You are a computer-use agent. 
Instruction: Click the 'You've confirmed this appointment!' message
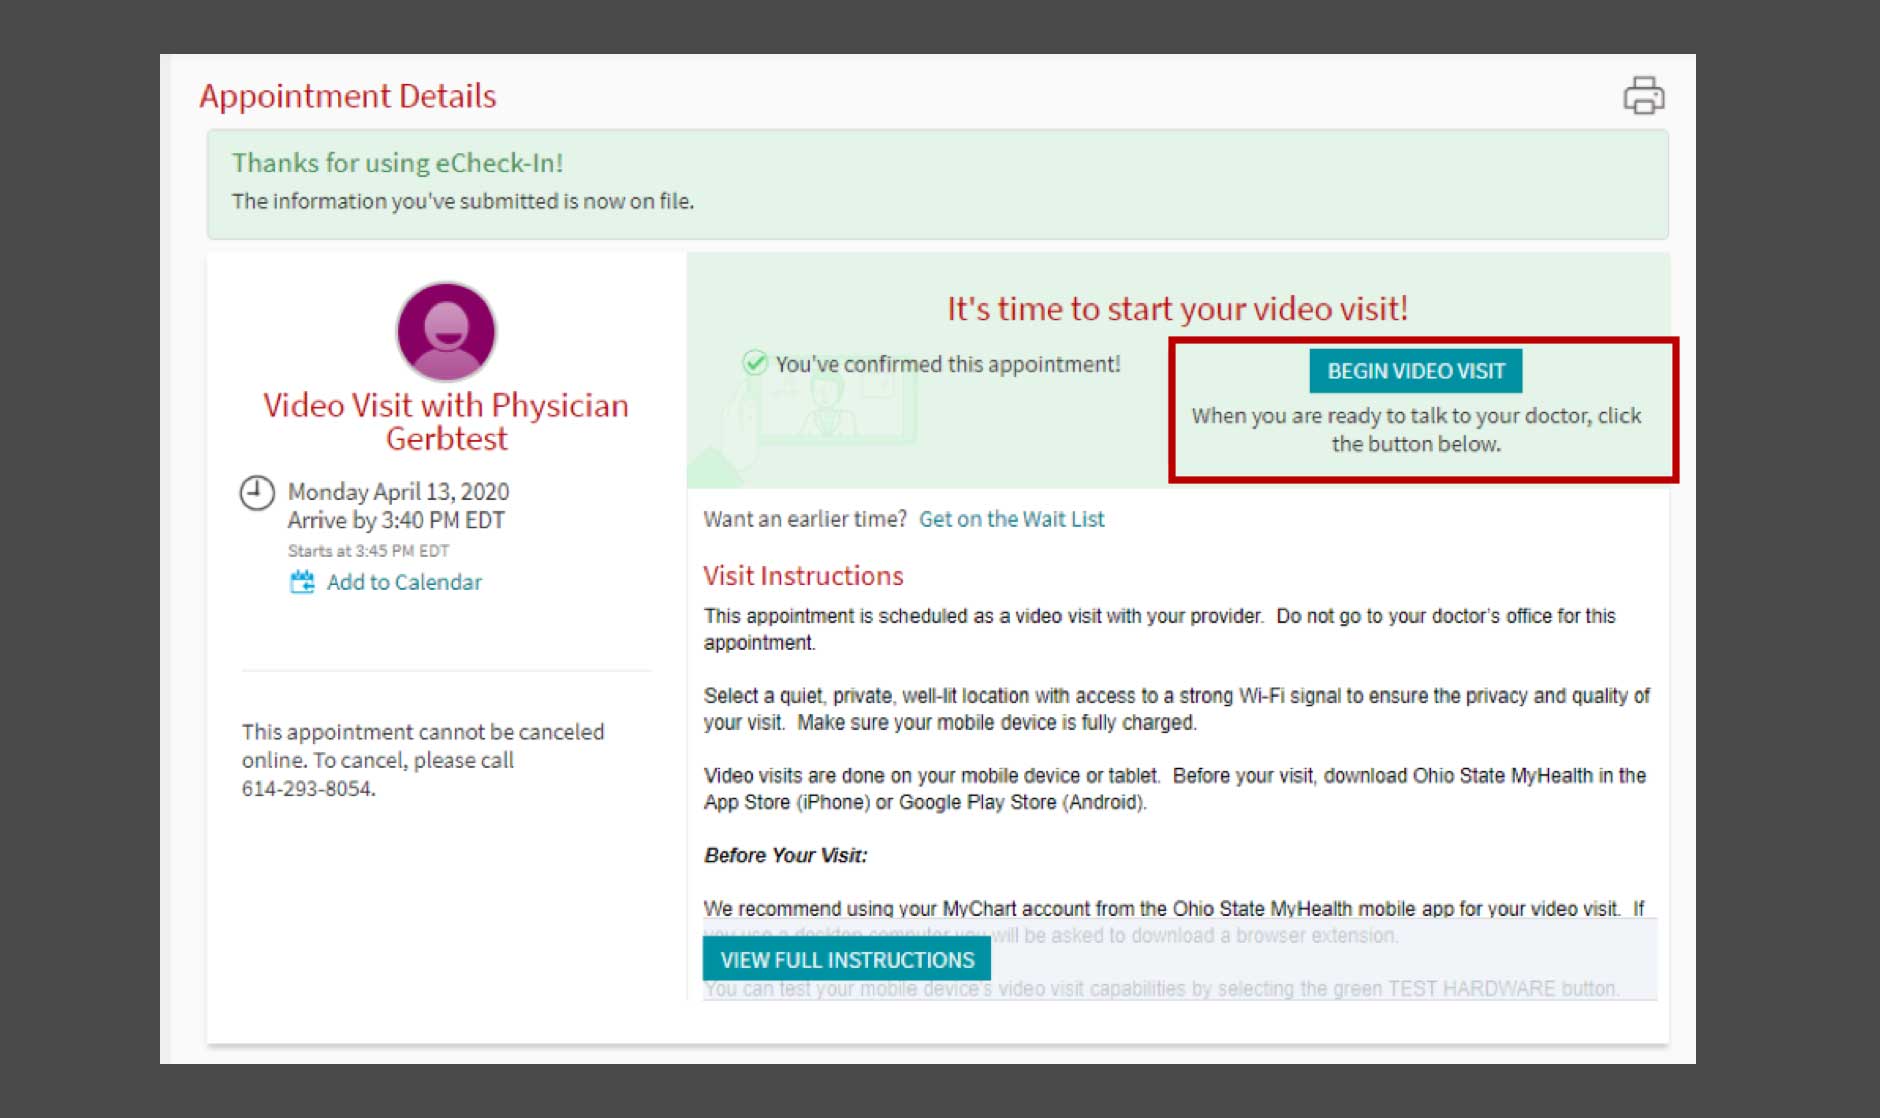point(947,364)
